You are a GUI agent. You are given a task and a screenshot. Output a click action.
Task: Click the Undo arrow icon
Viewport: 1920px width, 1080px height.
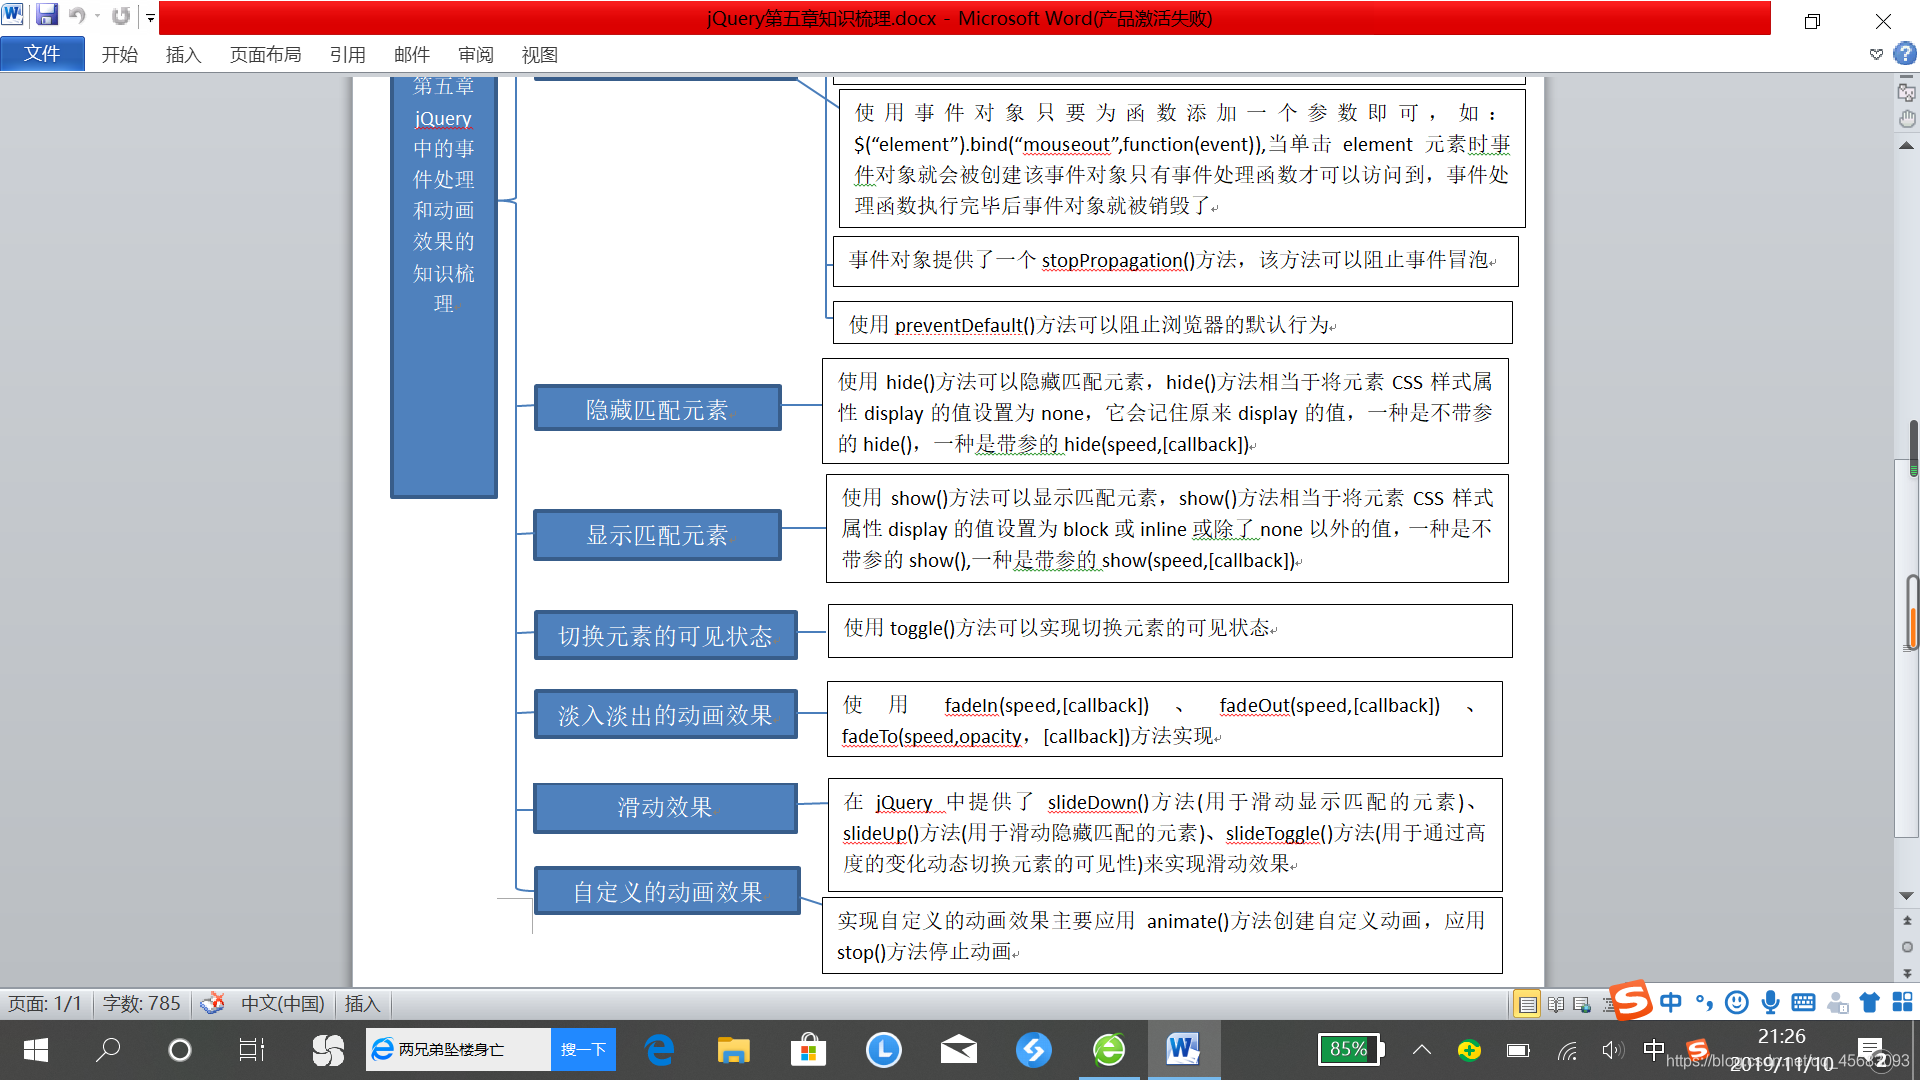click(x=77, y=16)
